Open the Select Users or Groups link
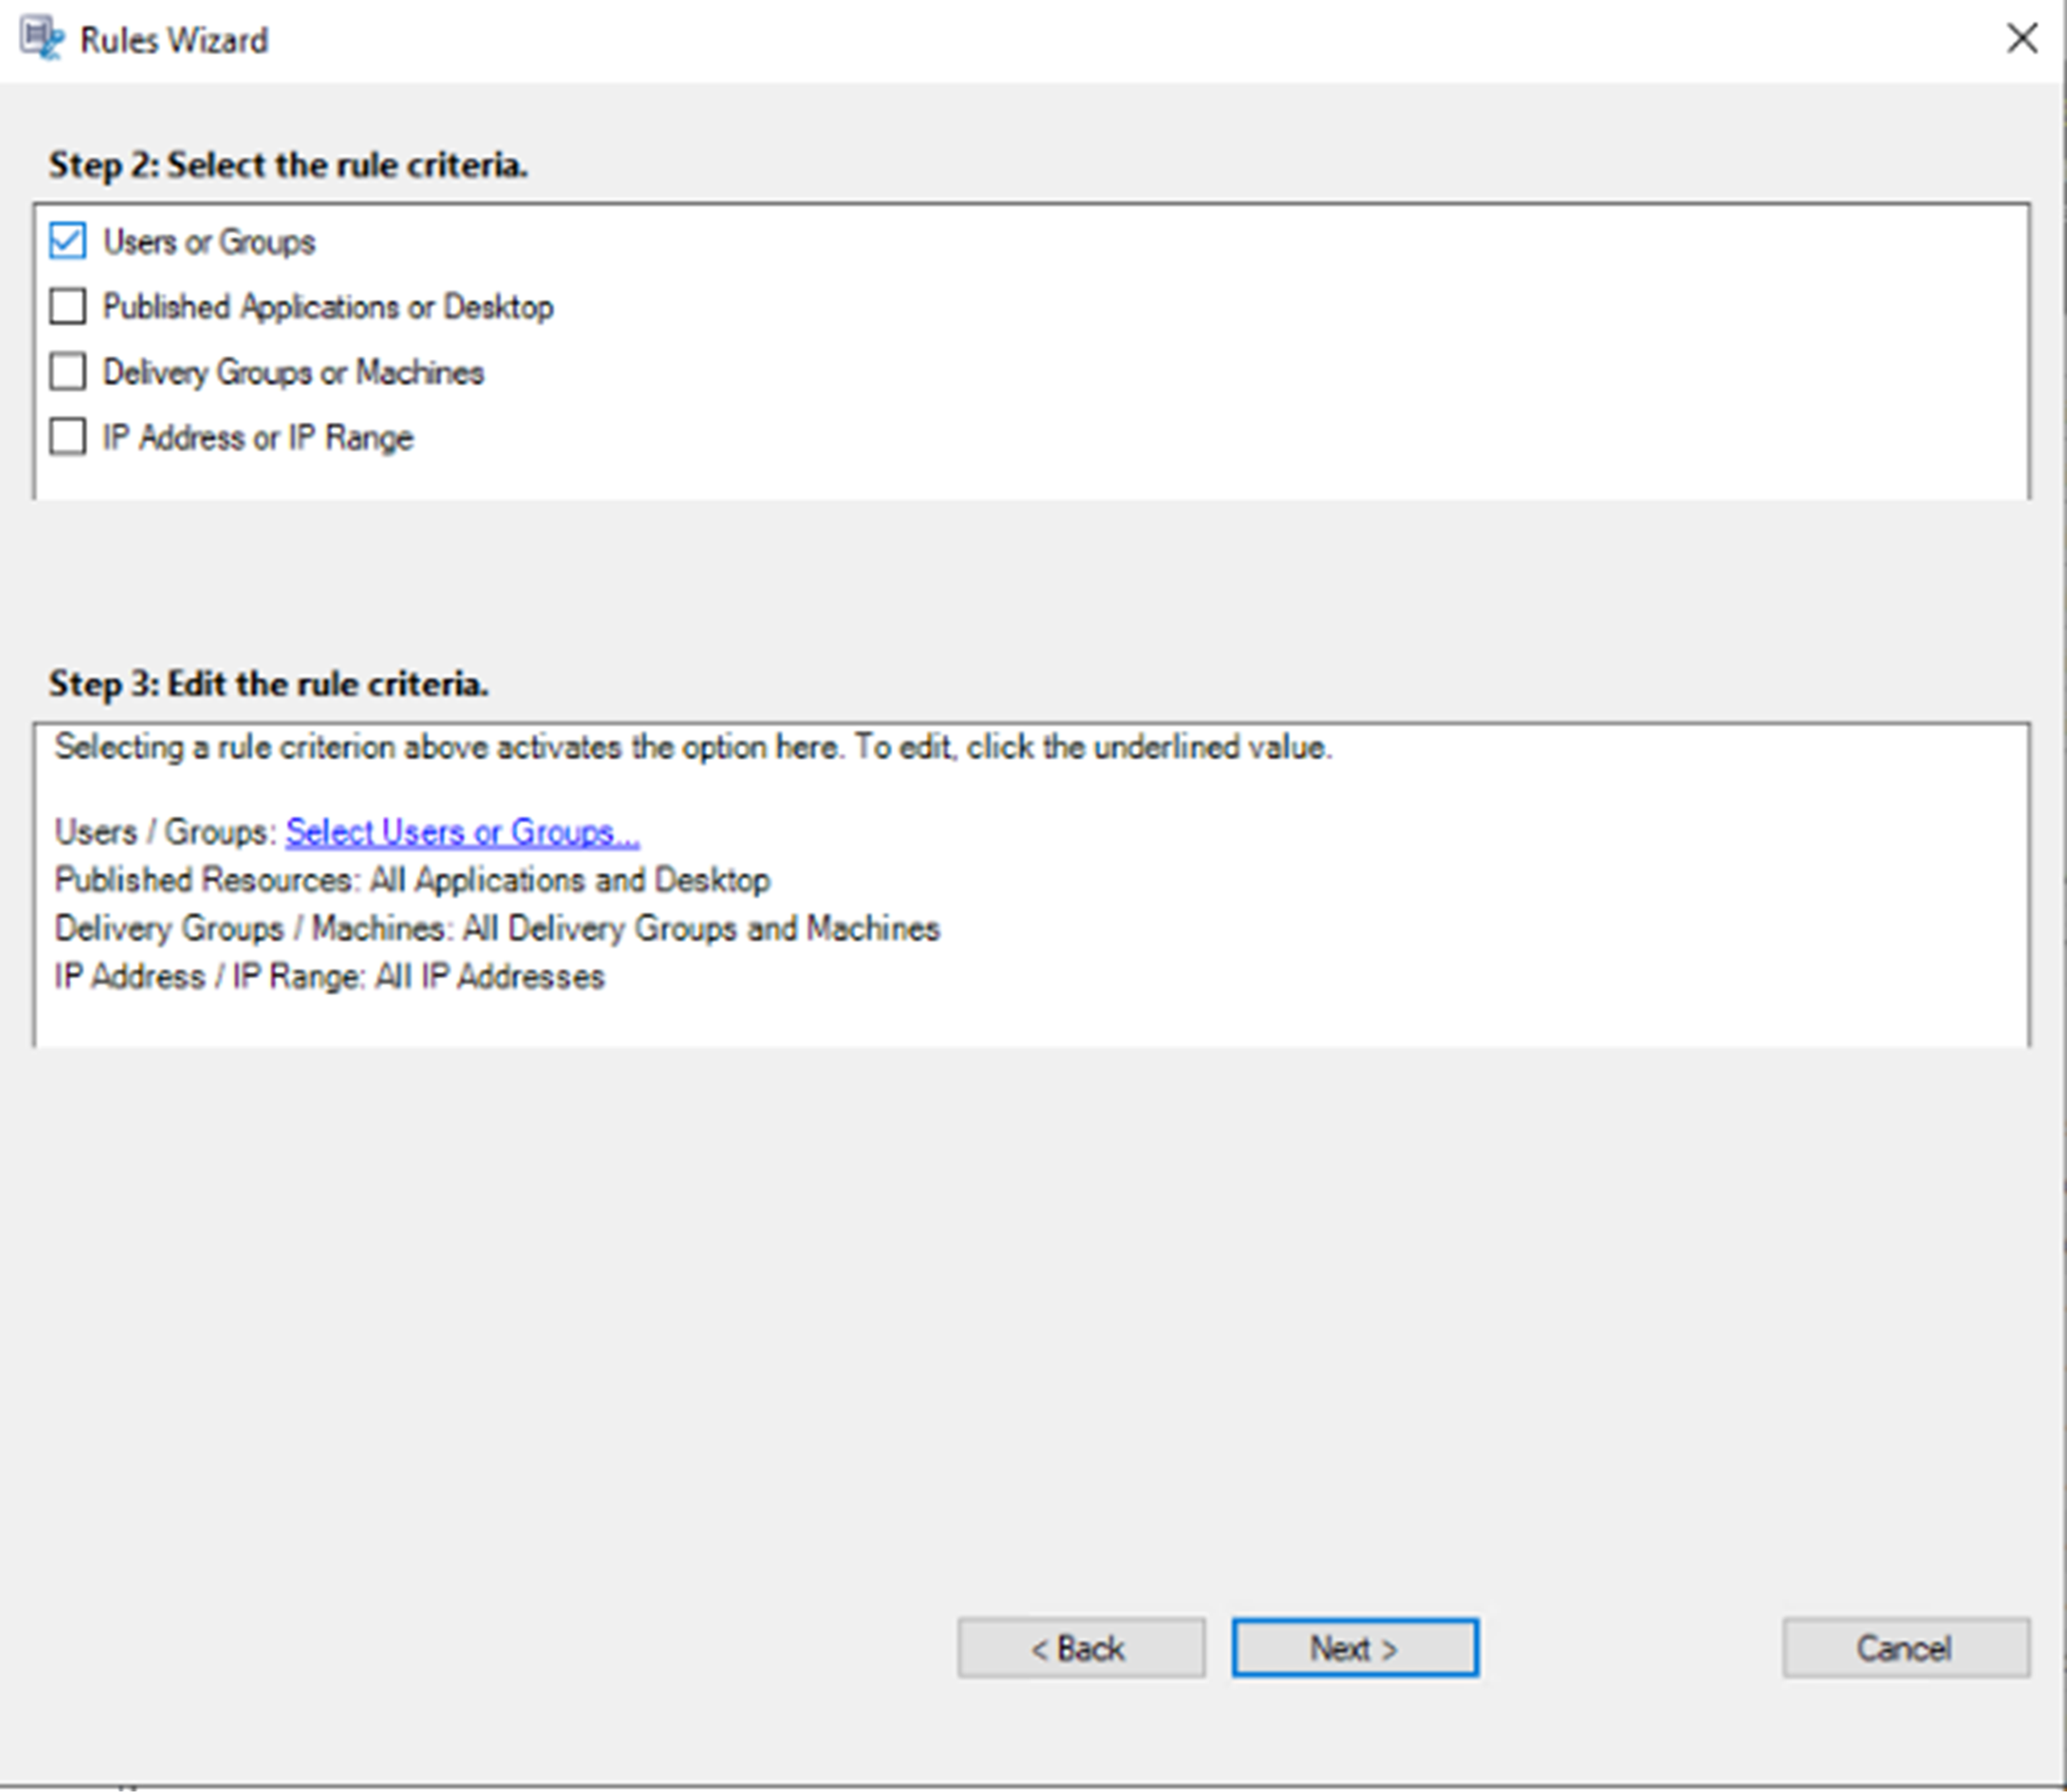2067x1792 pixels. coord(462,832)
